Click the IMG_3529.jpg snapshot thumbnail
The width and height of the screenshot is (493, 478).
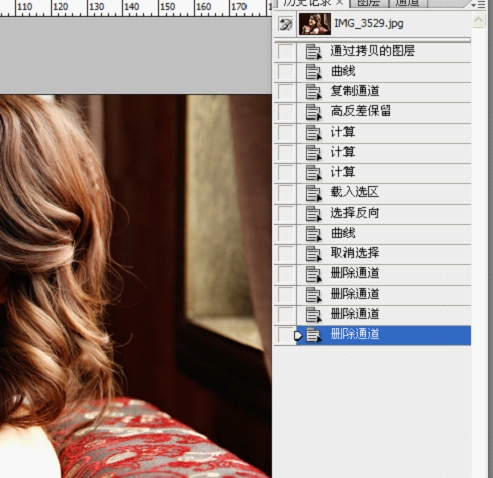point(315,24)
